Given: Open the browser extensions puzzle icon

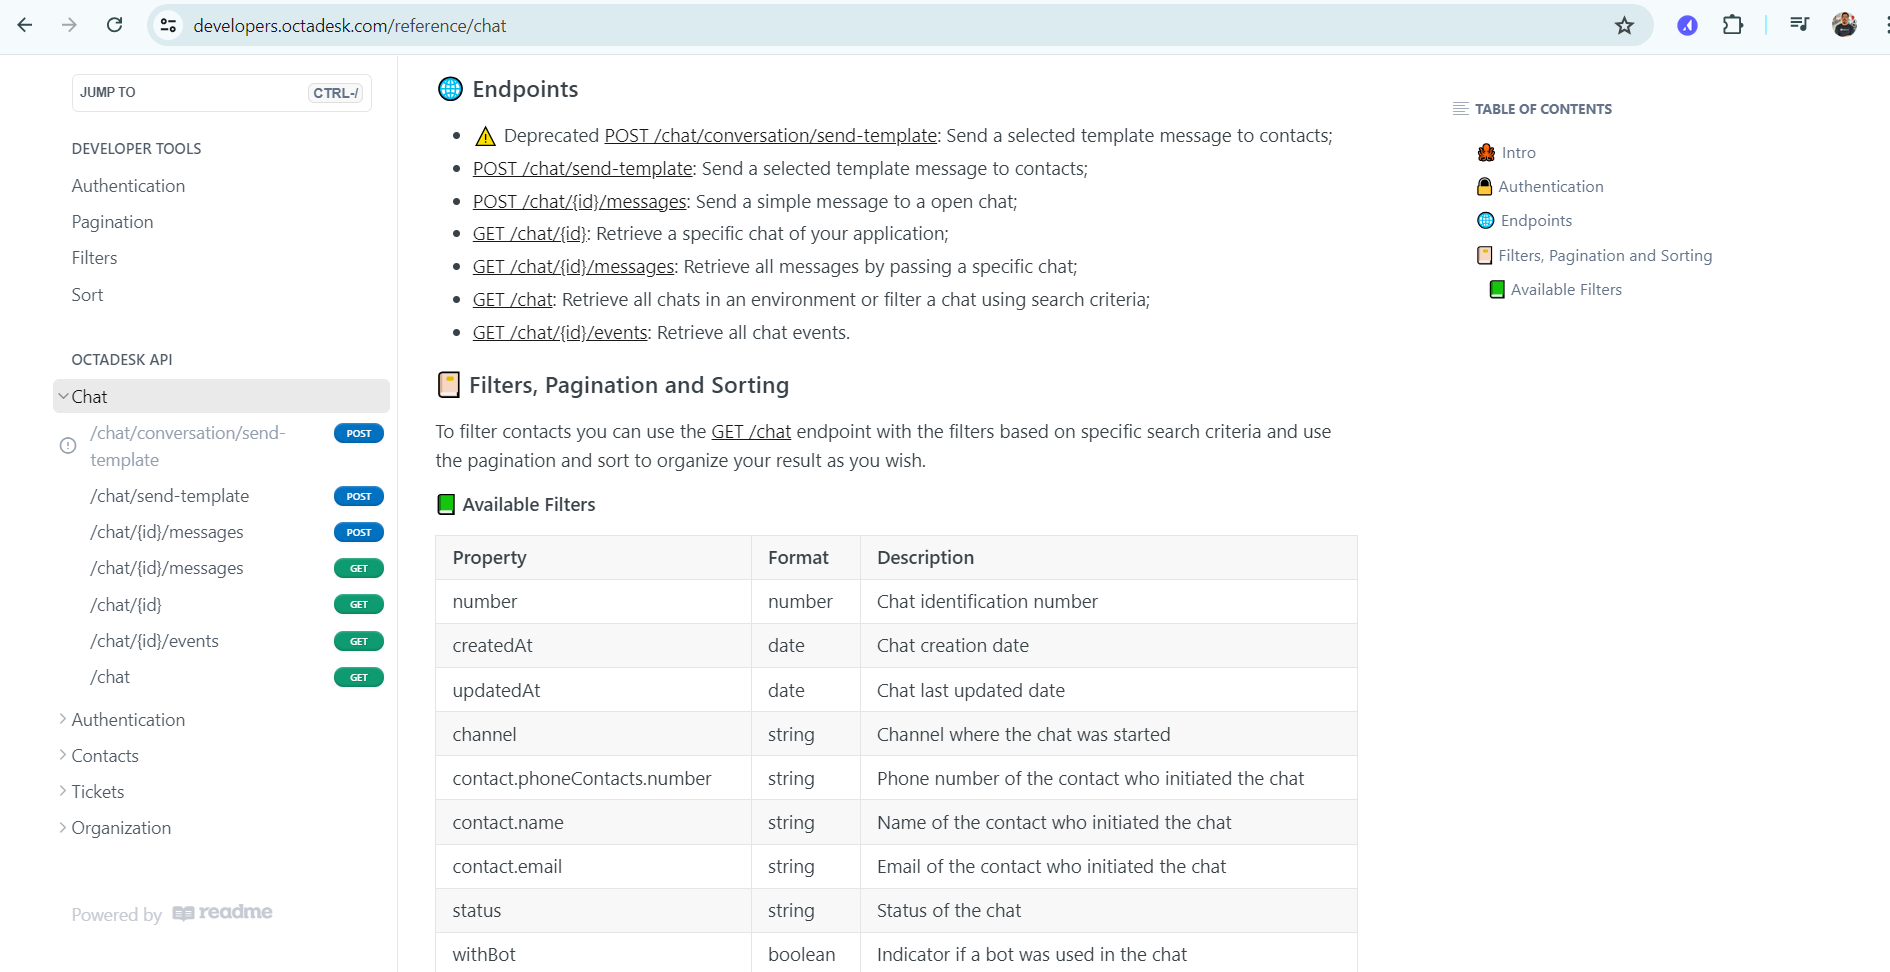Looking at the screenshot, I should (x=1733, y=25).
